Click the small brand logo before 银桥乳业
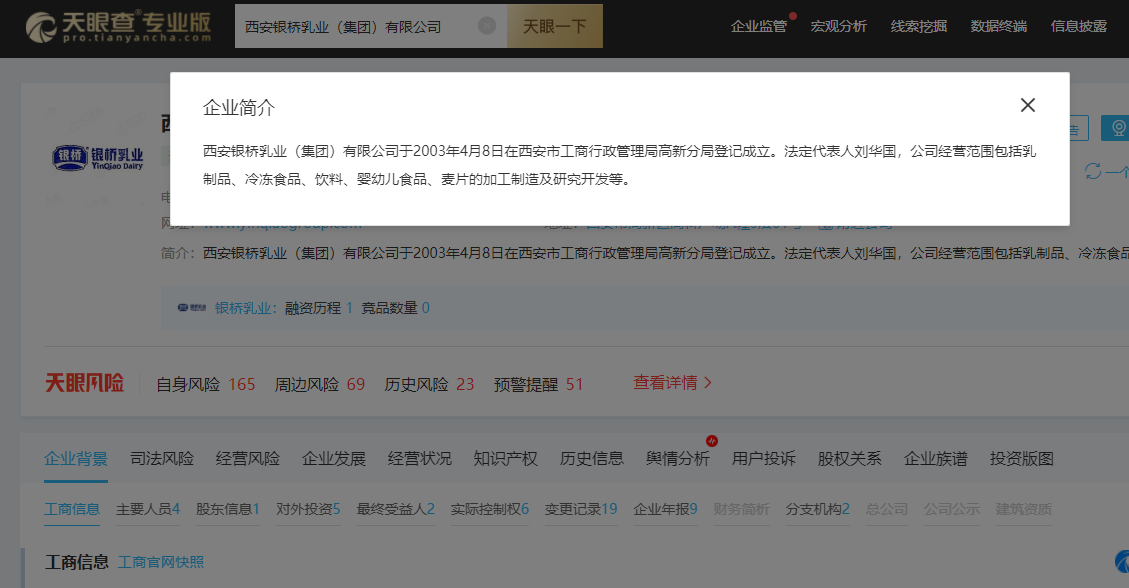Viewport: 1129px width, 588px height. pyautogui.click(x=192, y=308)
